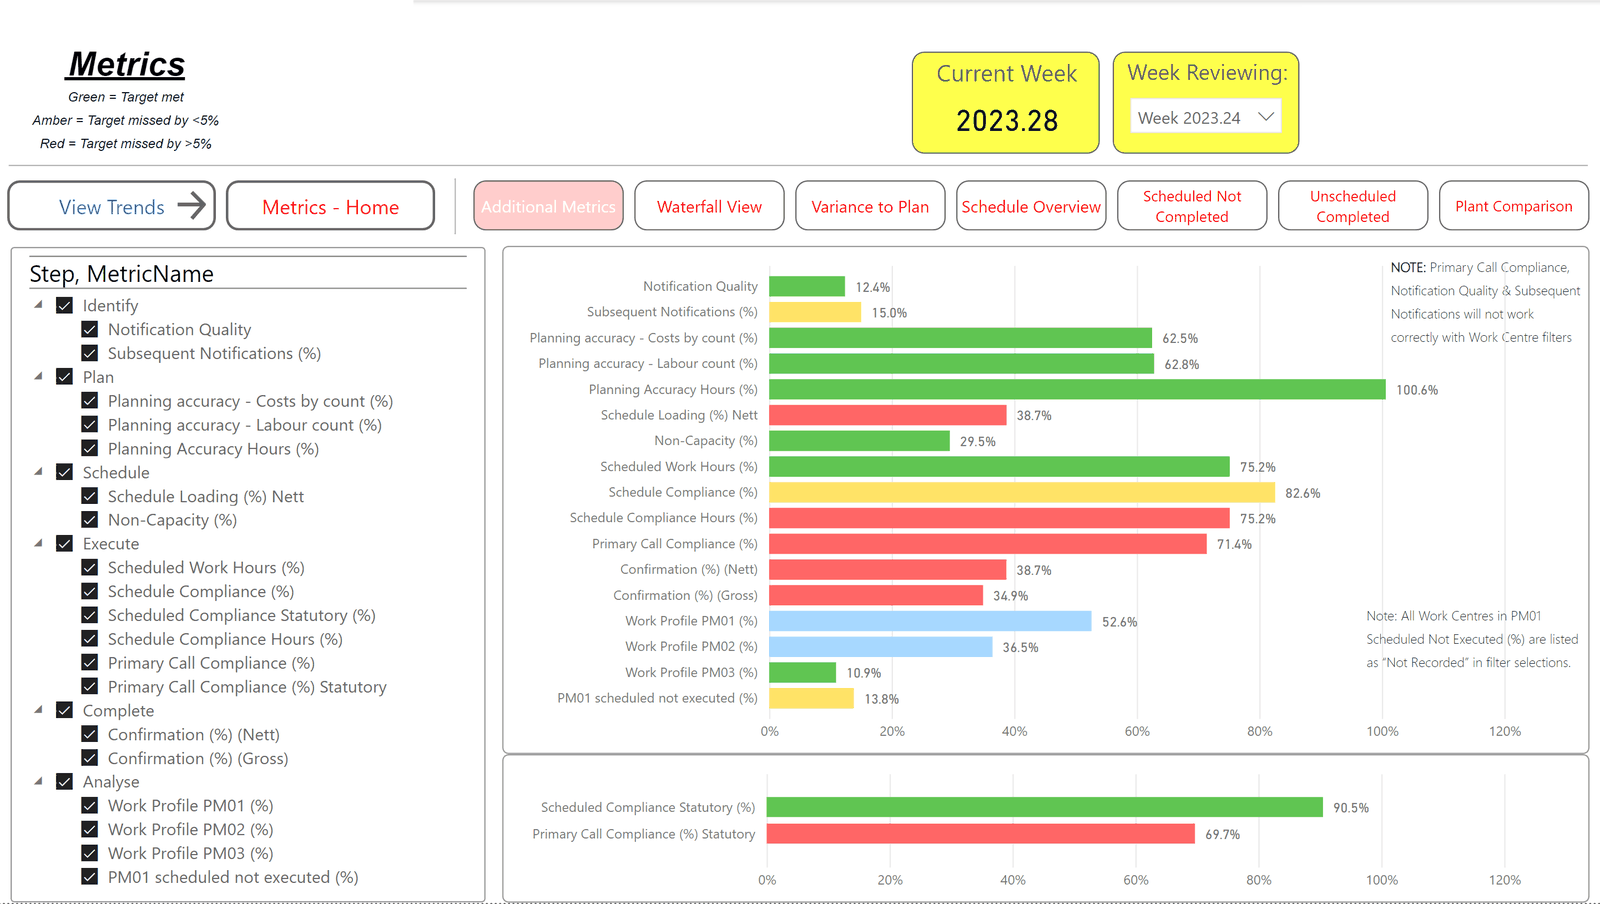1600x904 pixels.
Task: Go to Schedule Overview page
Action: click(1031, 206)
